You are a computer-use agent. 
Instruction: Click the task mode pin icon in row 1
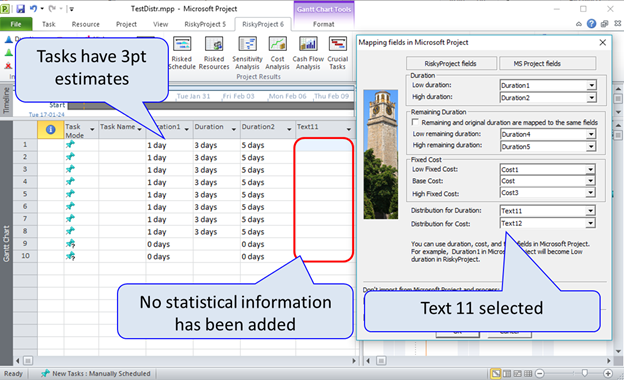(70, 144)
